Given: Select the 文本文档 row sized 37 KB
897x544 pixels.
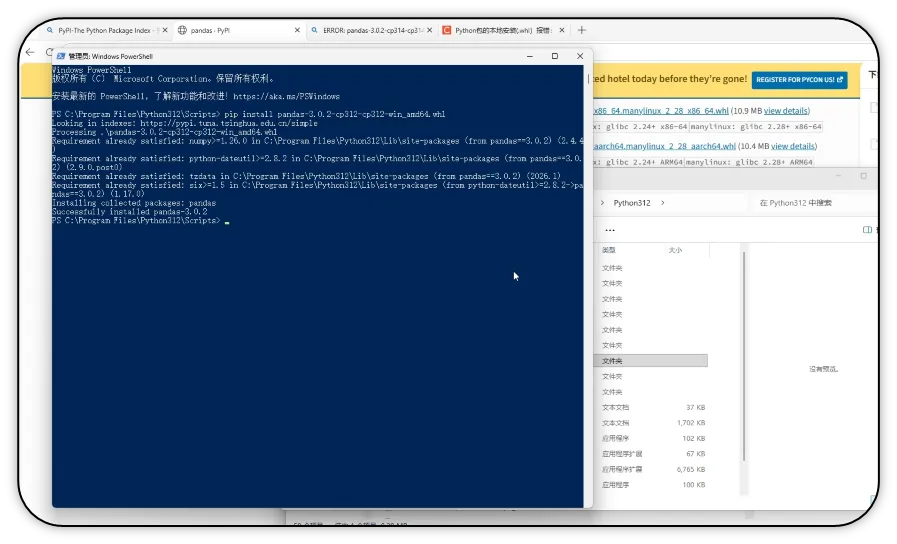Looking at the screenshot, I should pos(650,407).
